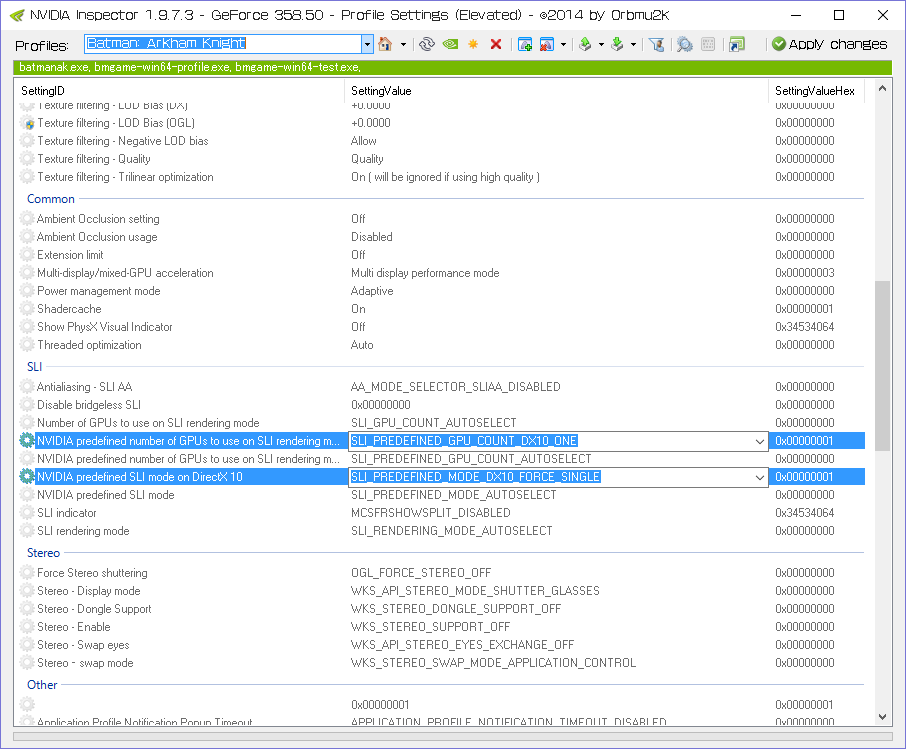Open the Profiles combo box arrow

pos(367,44)
